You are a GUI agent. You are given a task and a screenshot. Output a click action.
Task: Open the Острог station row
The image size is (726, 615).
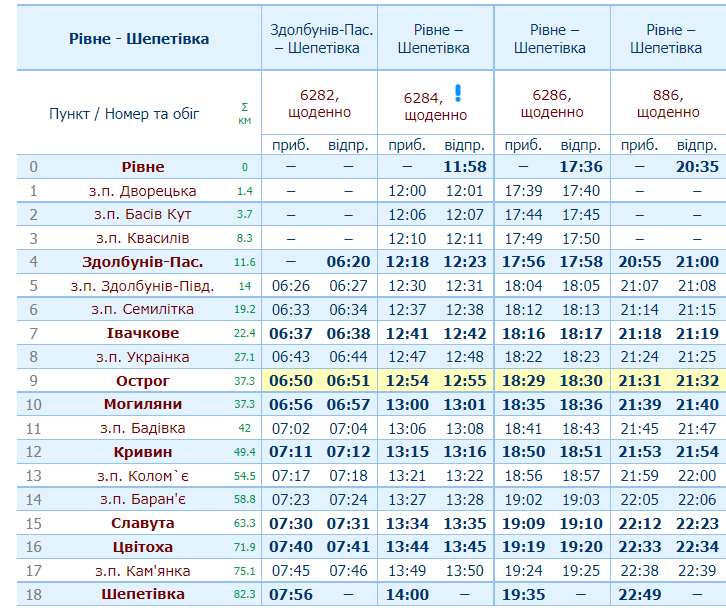coord(143,381)
